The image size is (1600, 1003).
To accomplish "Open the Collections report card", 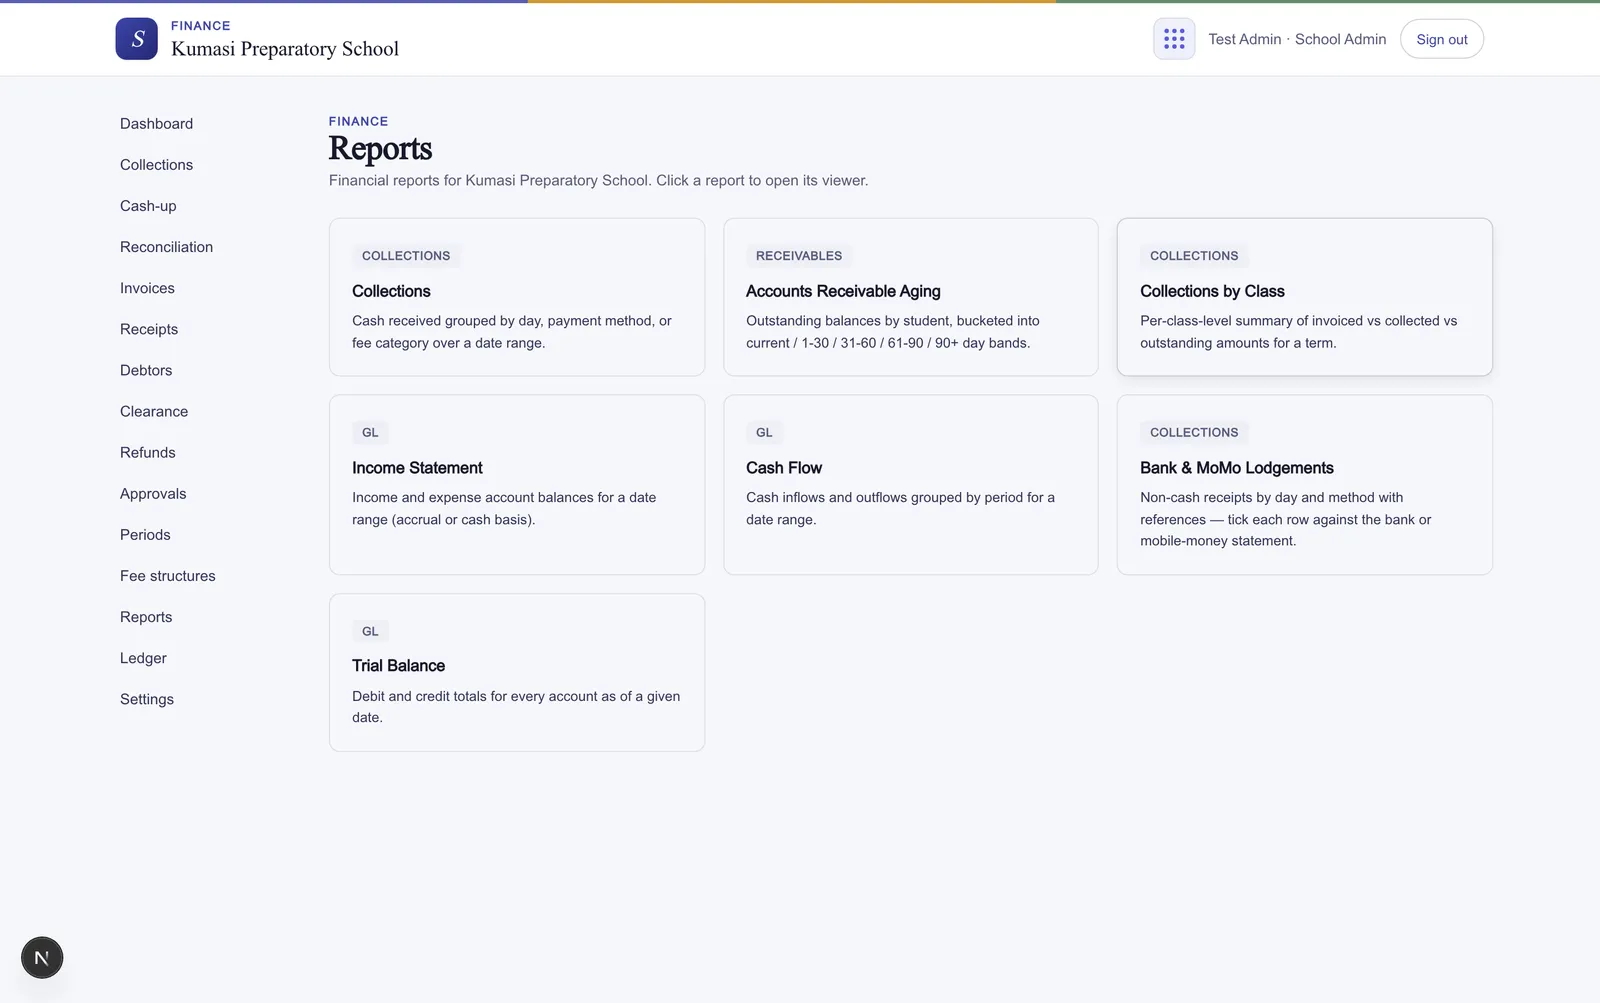I will [x=517, y=297].
